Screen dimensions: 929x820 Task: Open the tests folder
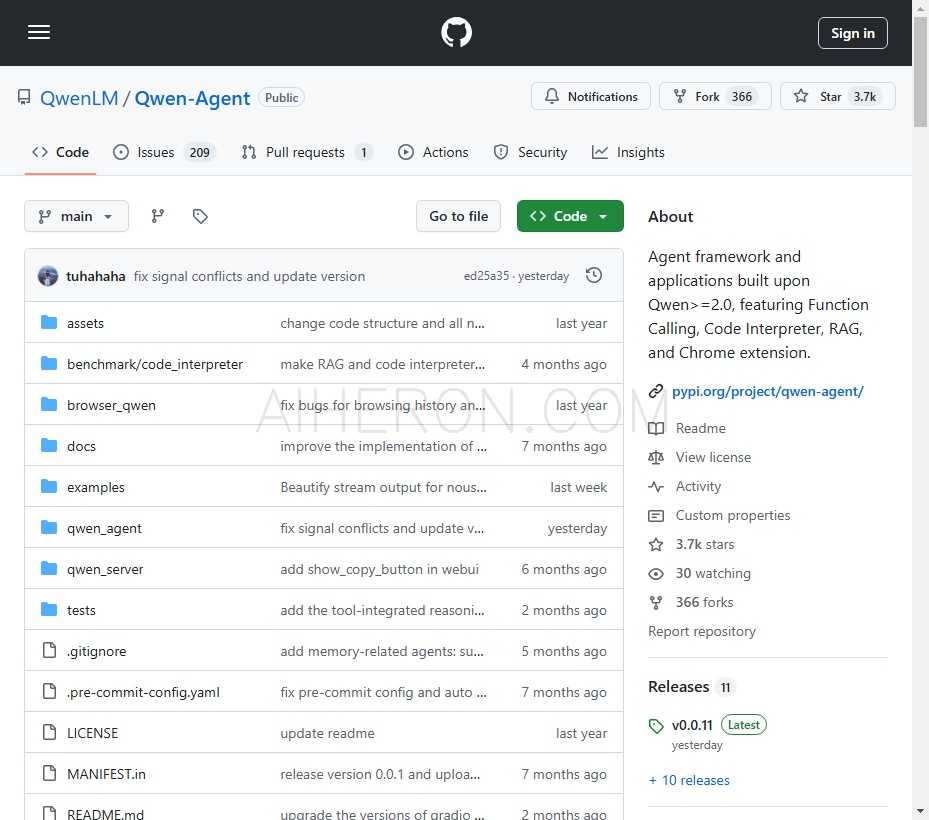pos(81,610)
